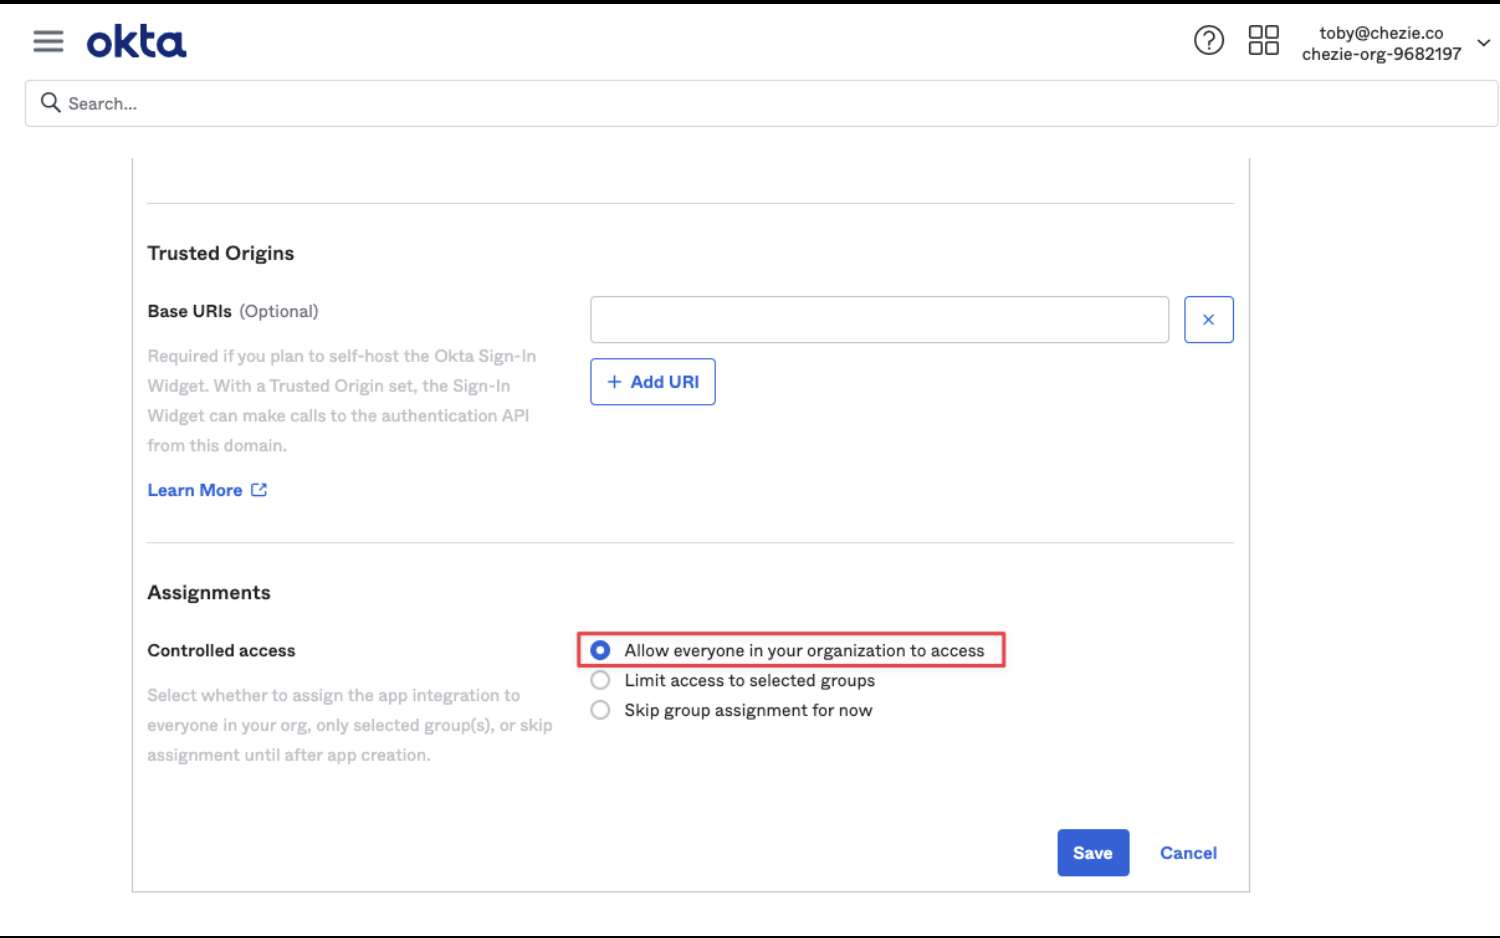
Task: Open the help question mark icon
Action: (x=1208, y=41)
